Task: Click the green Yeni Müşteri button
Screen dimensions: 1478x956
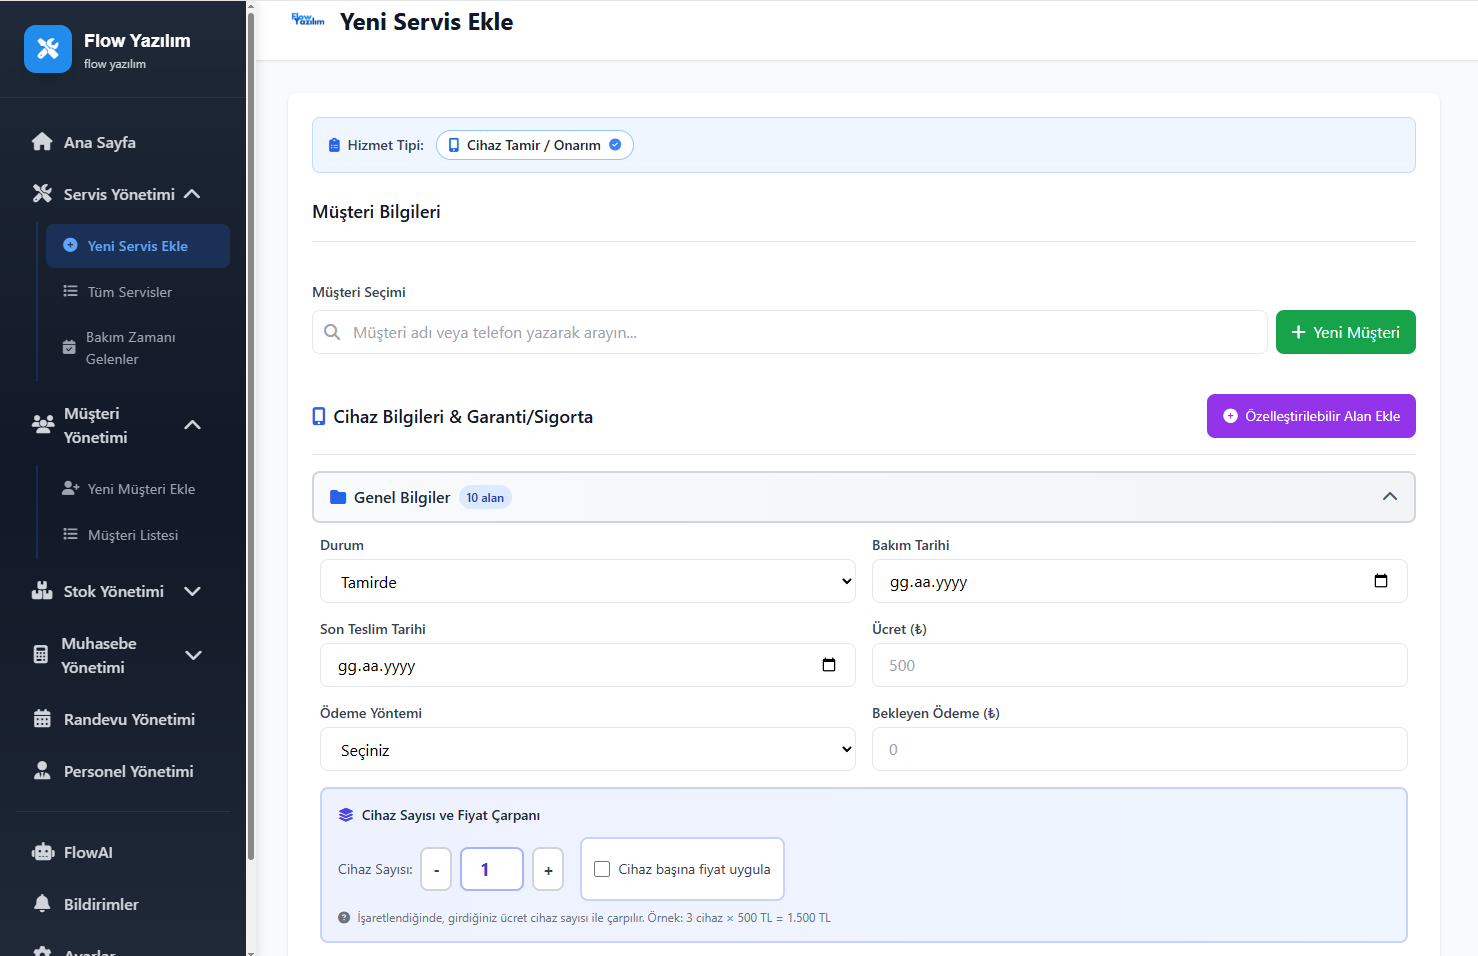Action: 1346,332
